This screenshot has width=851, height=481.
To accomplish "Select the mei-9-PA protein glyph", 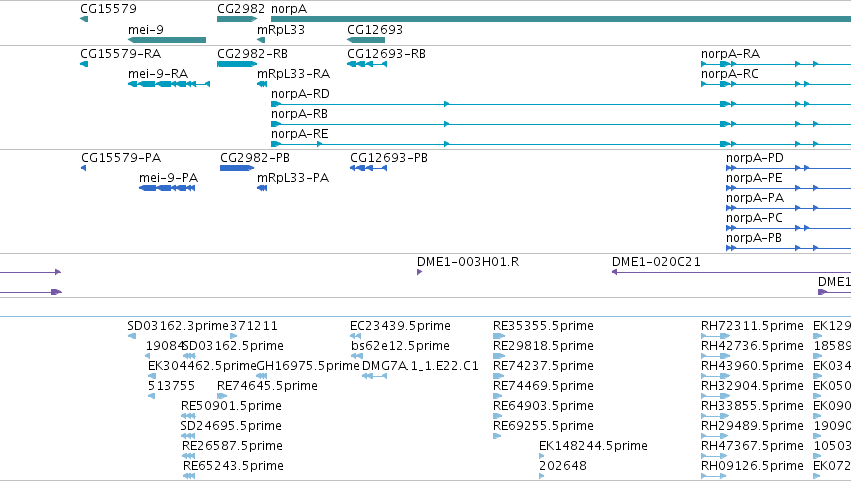I will click(167, 188).
